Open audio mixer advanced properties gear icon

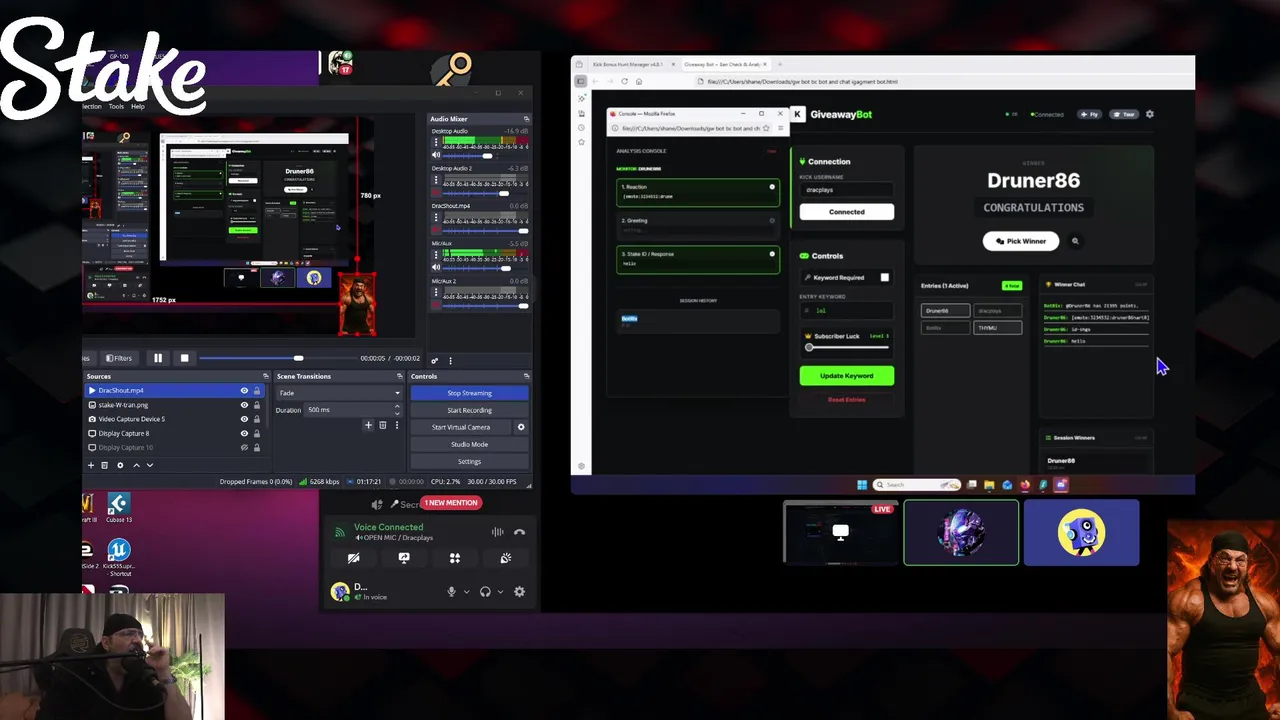tap(434, 360)
